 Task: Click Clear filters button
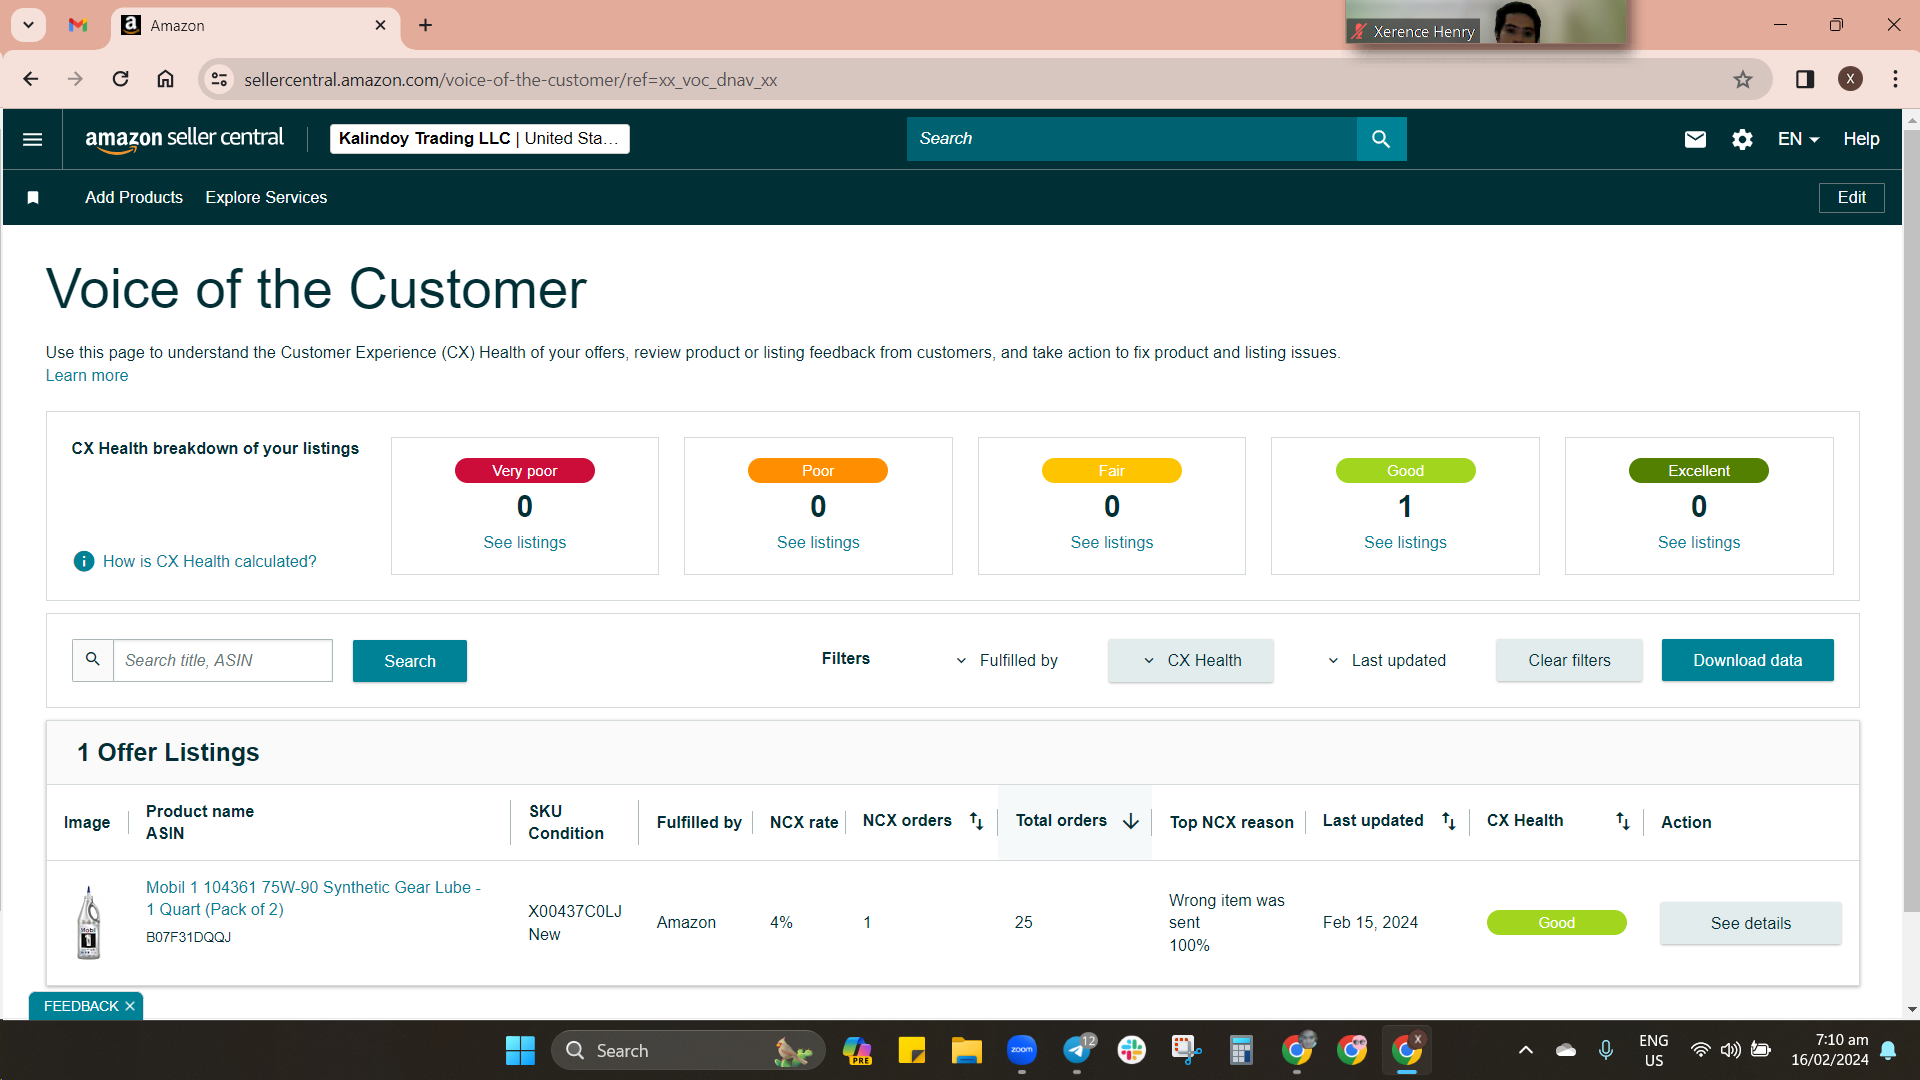click(x=1569, y=661)
